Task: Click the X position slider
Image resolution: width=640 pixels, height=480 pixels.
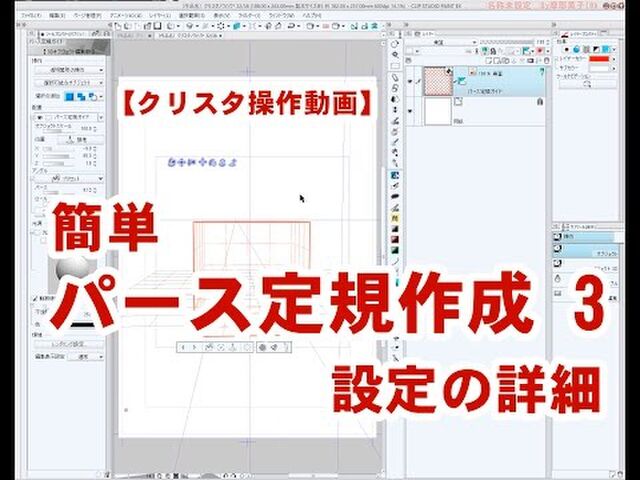Action: (x=56, y=149)
